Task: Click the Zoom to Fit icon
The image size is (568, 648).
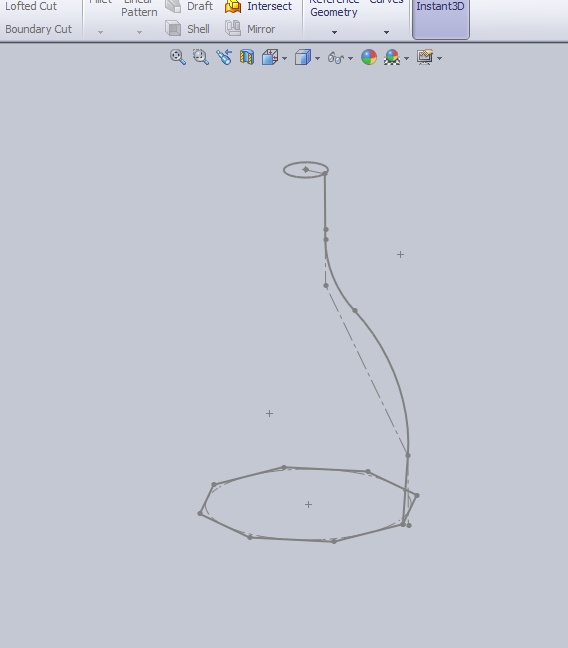Action: pyautogui.click(x=178, y=57)
